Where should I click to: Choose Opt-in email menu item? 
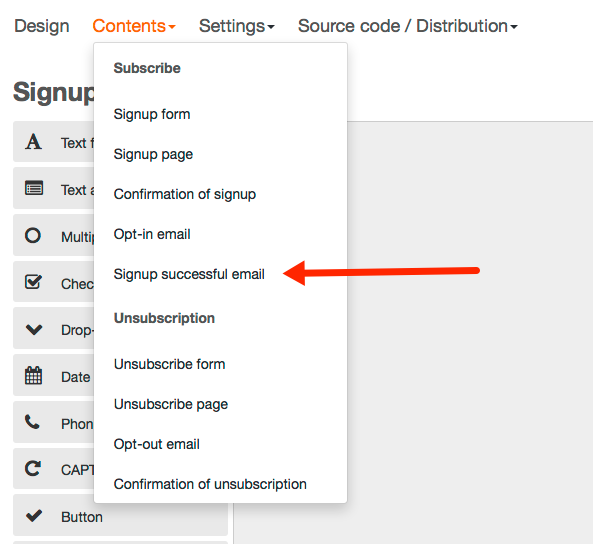pos(152,234)
